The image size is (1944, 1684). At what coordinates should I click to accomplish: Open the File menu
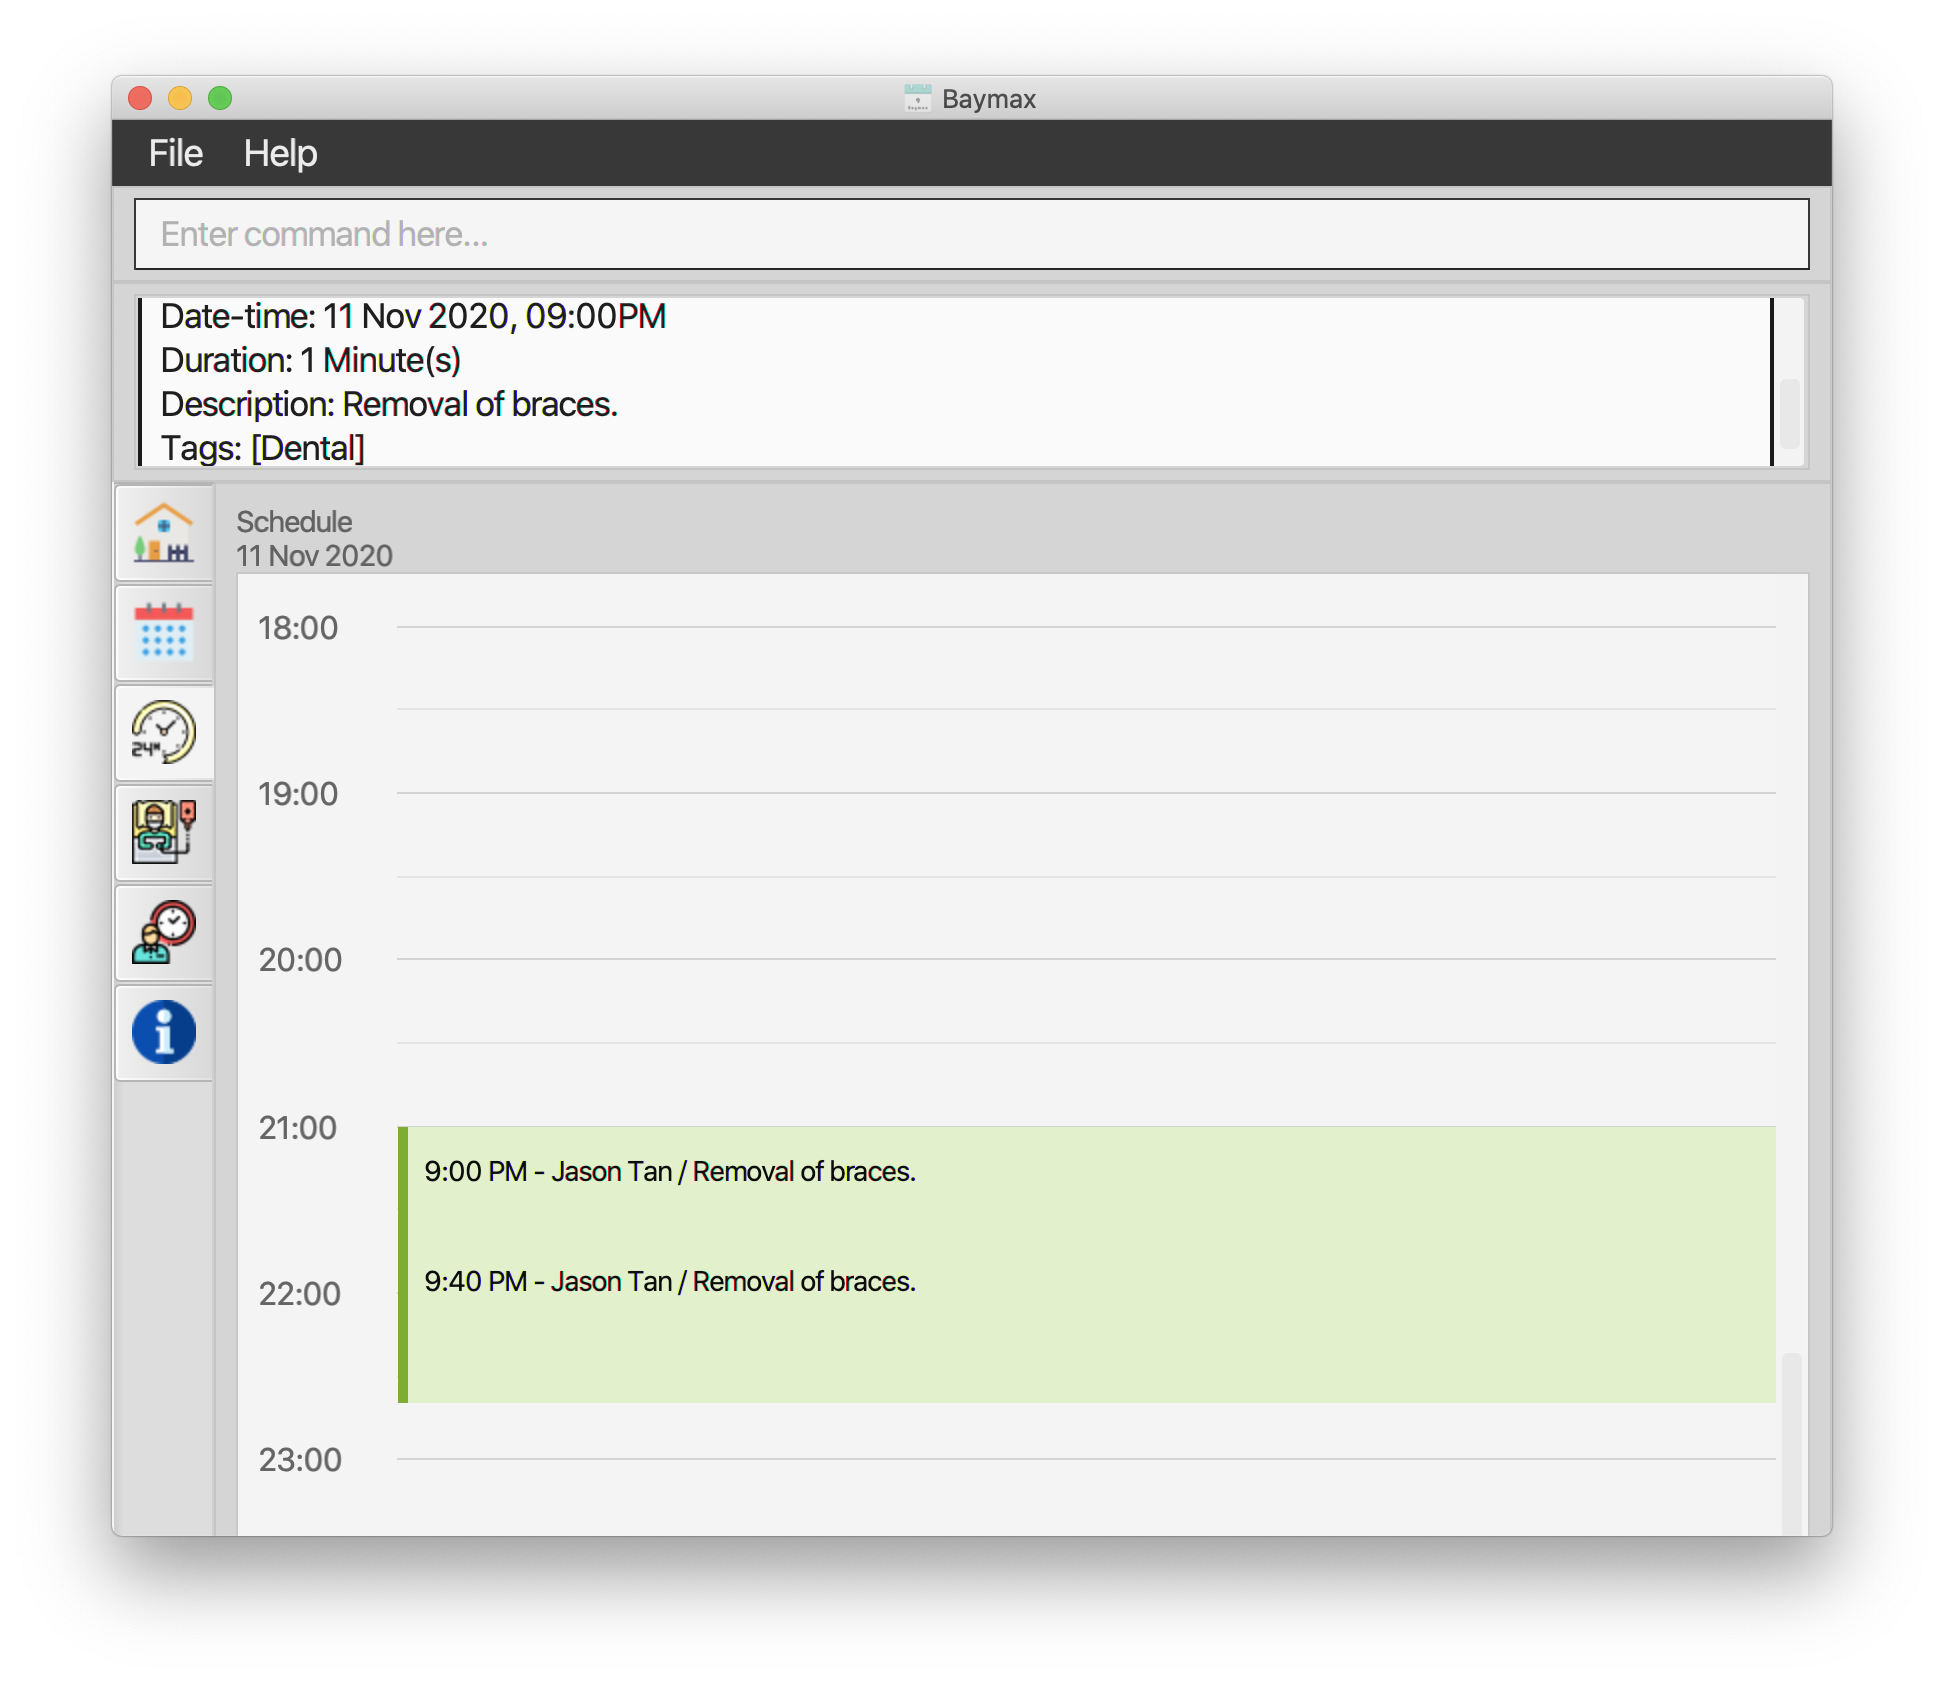click(176, 153)
